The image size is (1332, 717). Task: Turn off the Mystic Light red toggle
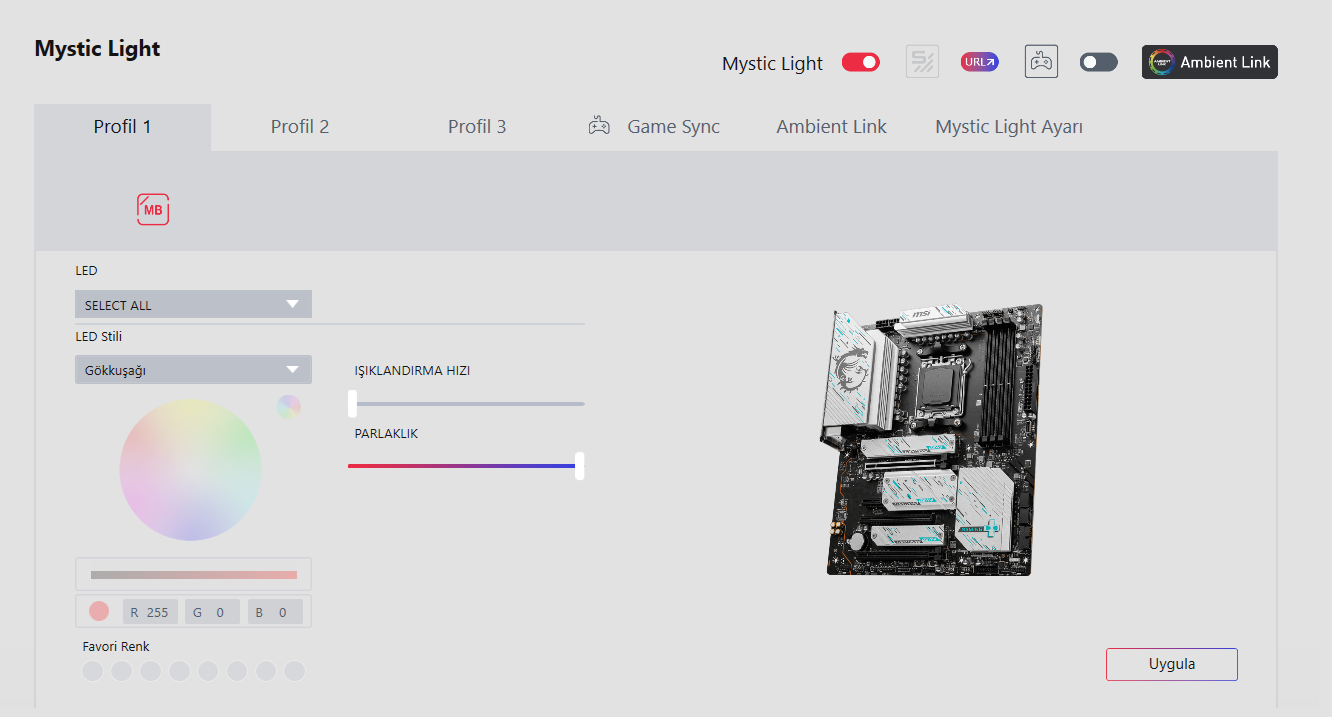click(x=861, y=62)
